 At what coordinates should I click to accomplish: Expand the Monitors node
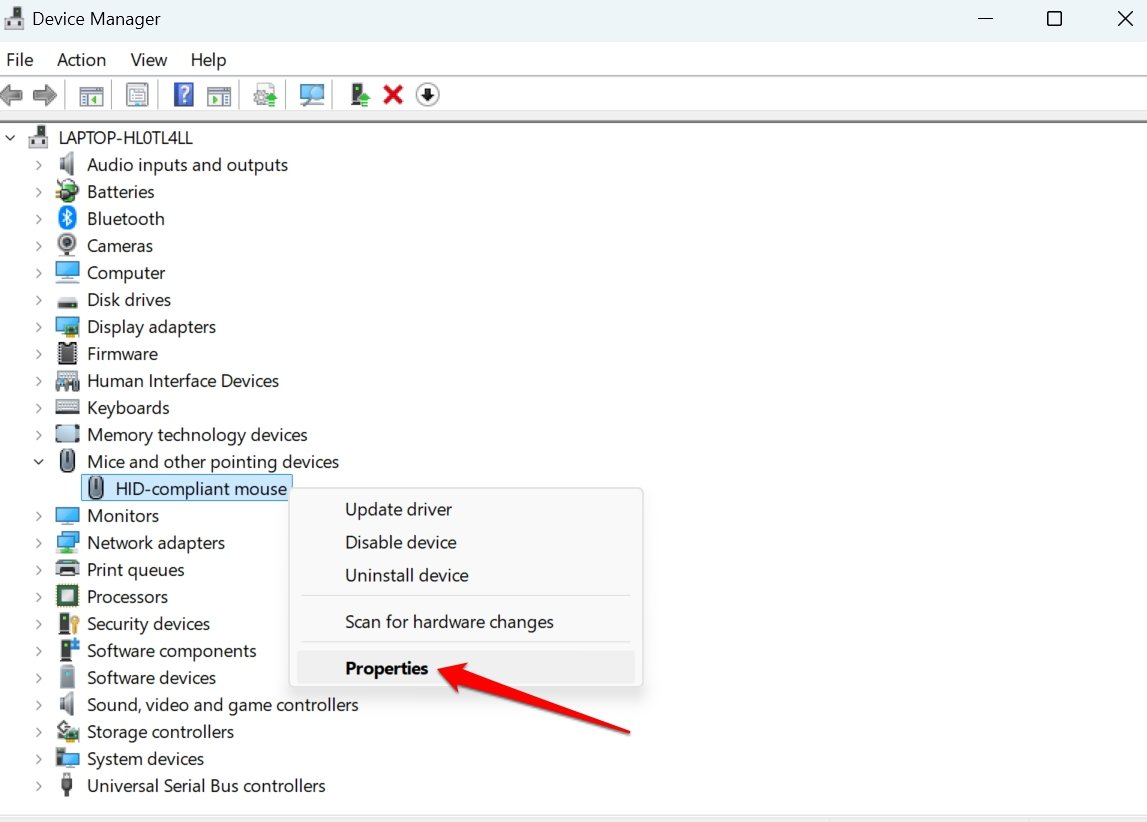(x=39, y=516)
